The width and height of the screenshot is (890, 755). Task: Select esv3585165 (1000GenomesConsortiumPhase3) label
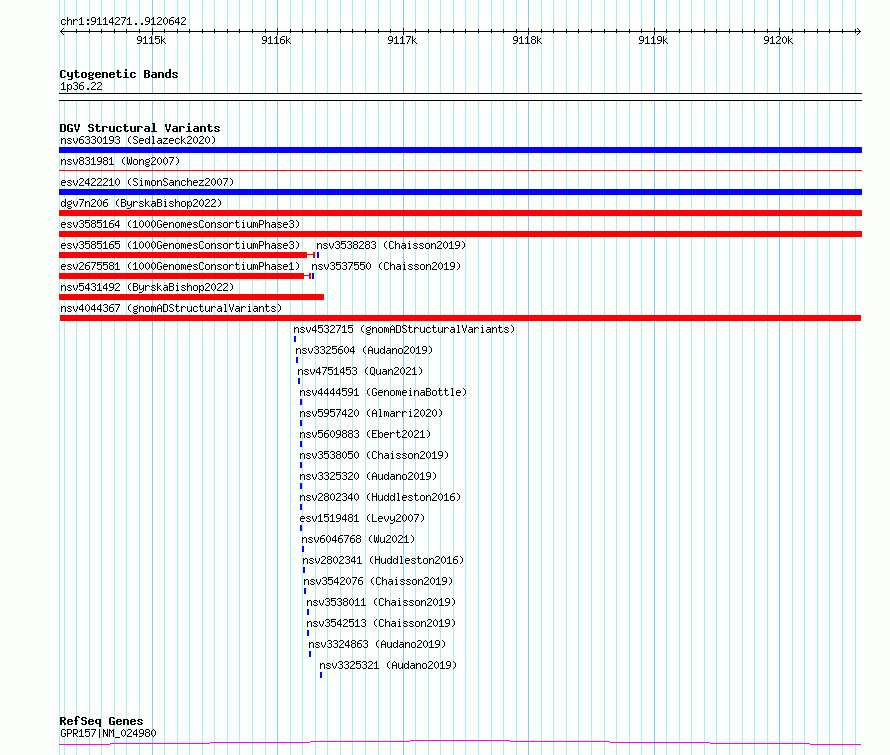[x=180, y=245]
